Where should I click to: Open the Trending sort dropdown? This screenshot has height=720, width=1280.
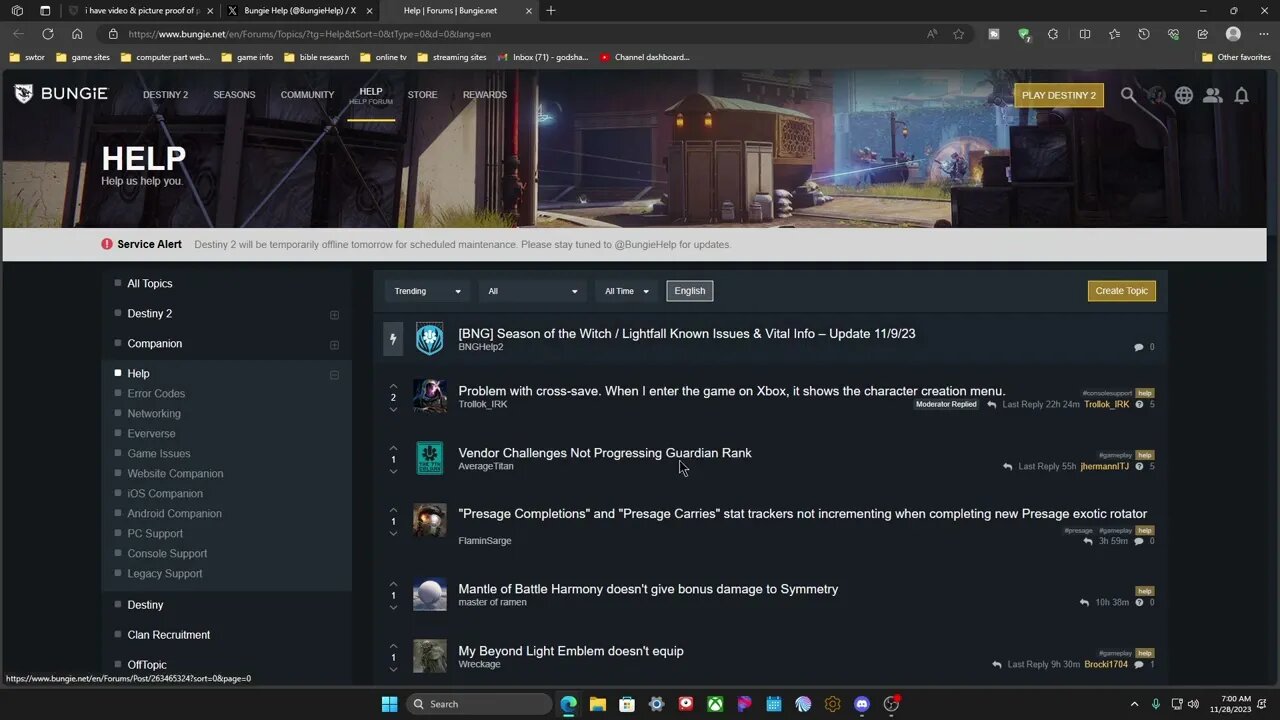coord(428,291)
